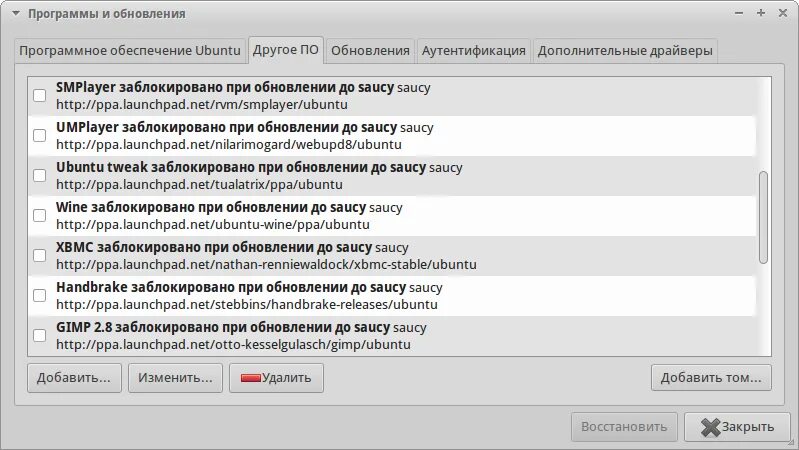Toggle the UMPlayer PPA checkbox
Viewport: 799px width, 450px height.
click(x=40, y=135)
